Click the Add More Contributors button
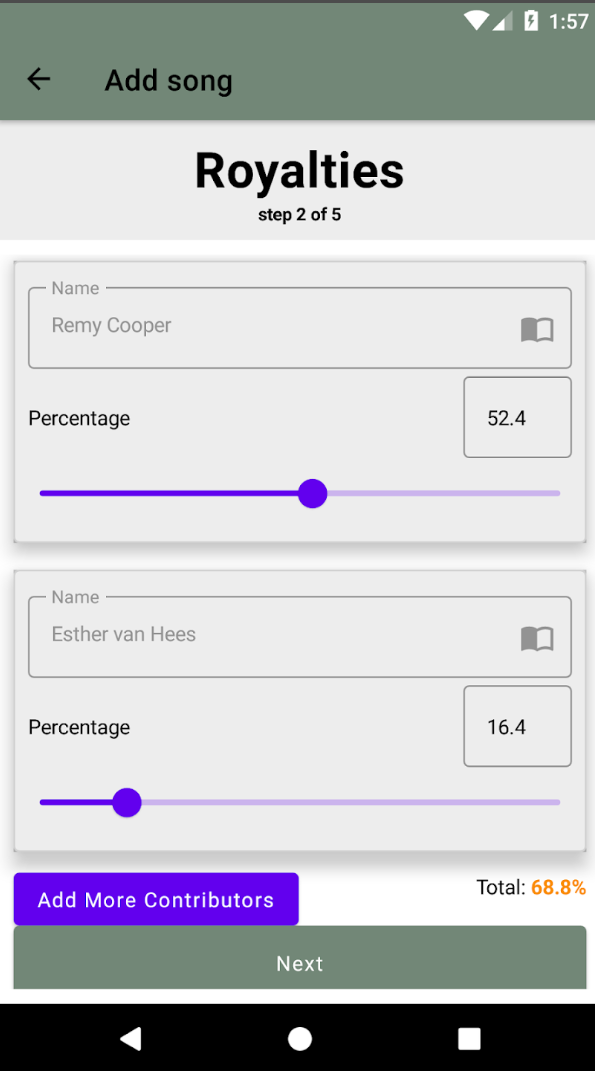The height and width of the screenshot is (1071, 595). (156, 899)
